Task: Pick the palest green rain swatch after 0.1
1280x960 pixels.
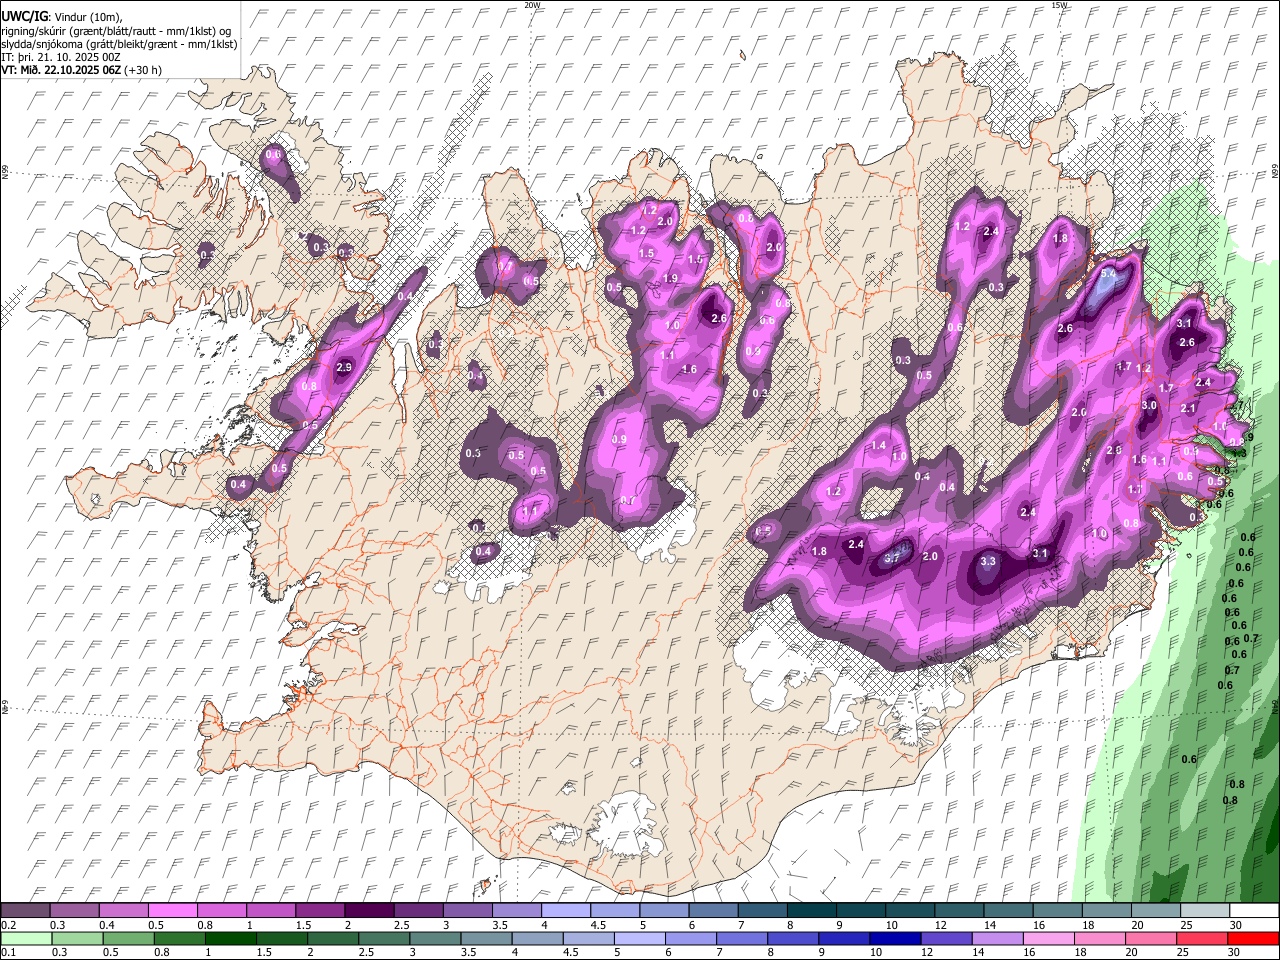Action: (25, 938)
